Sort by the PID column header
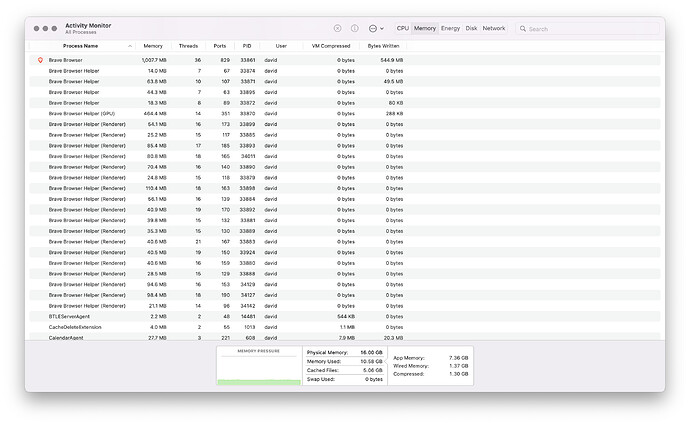This screenshot has height=424, width=690. click(x=247, y=46)
